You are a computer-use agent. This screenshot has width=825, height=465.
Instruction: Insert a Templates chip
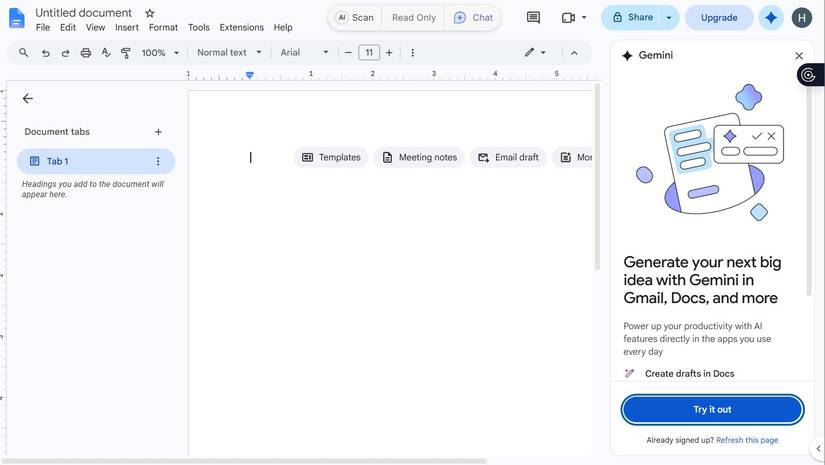pyautogui.click(x=331, y=157)
